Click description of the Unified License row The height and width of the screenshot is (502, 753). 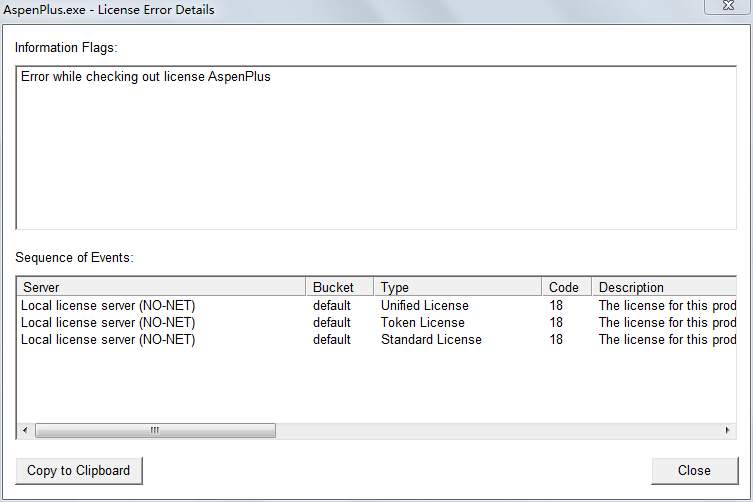(x=668, y=306)
